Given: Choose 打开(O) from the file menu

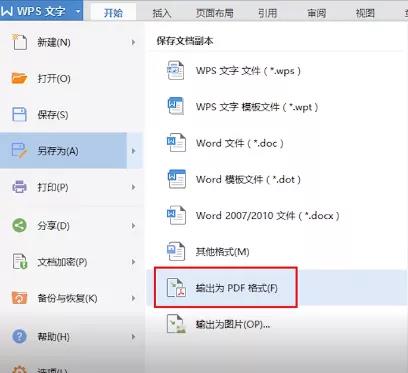Looking at the screenshot, I should click(54, 79).
